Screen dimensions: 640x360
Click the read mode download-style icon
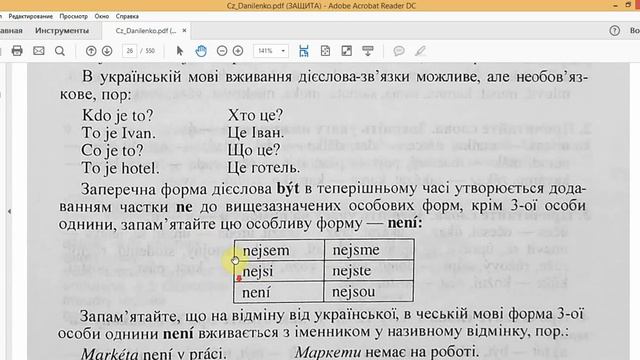368,51
